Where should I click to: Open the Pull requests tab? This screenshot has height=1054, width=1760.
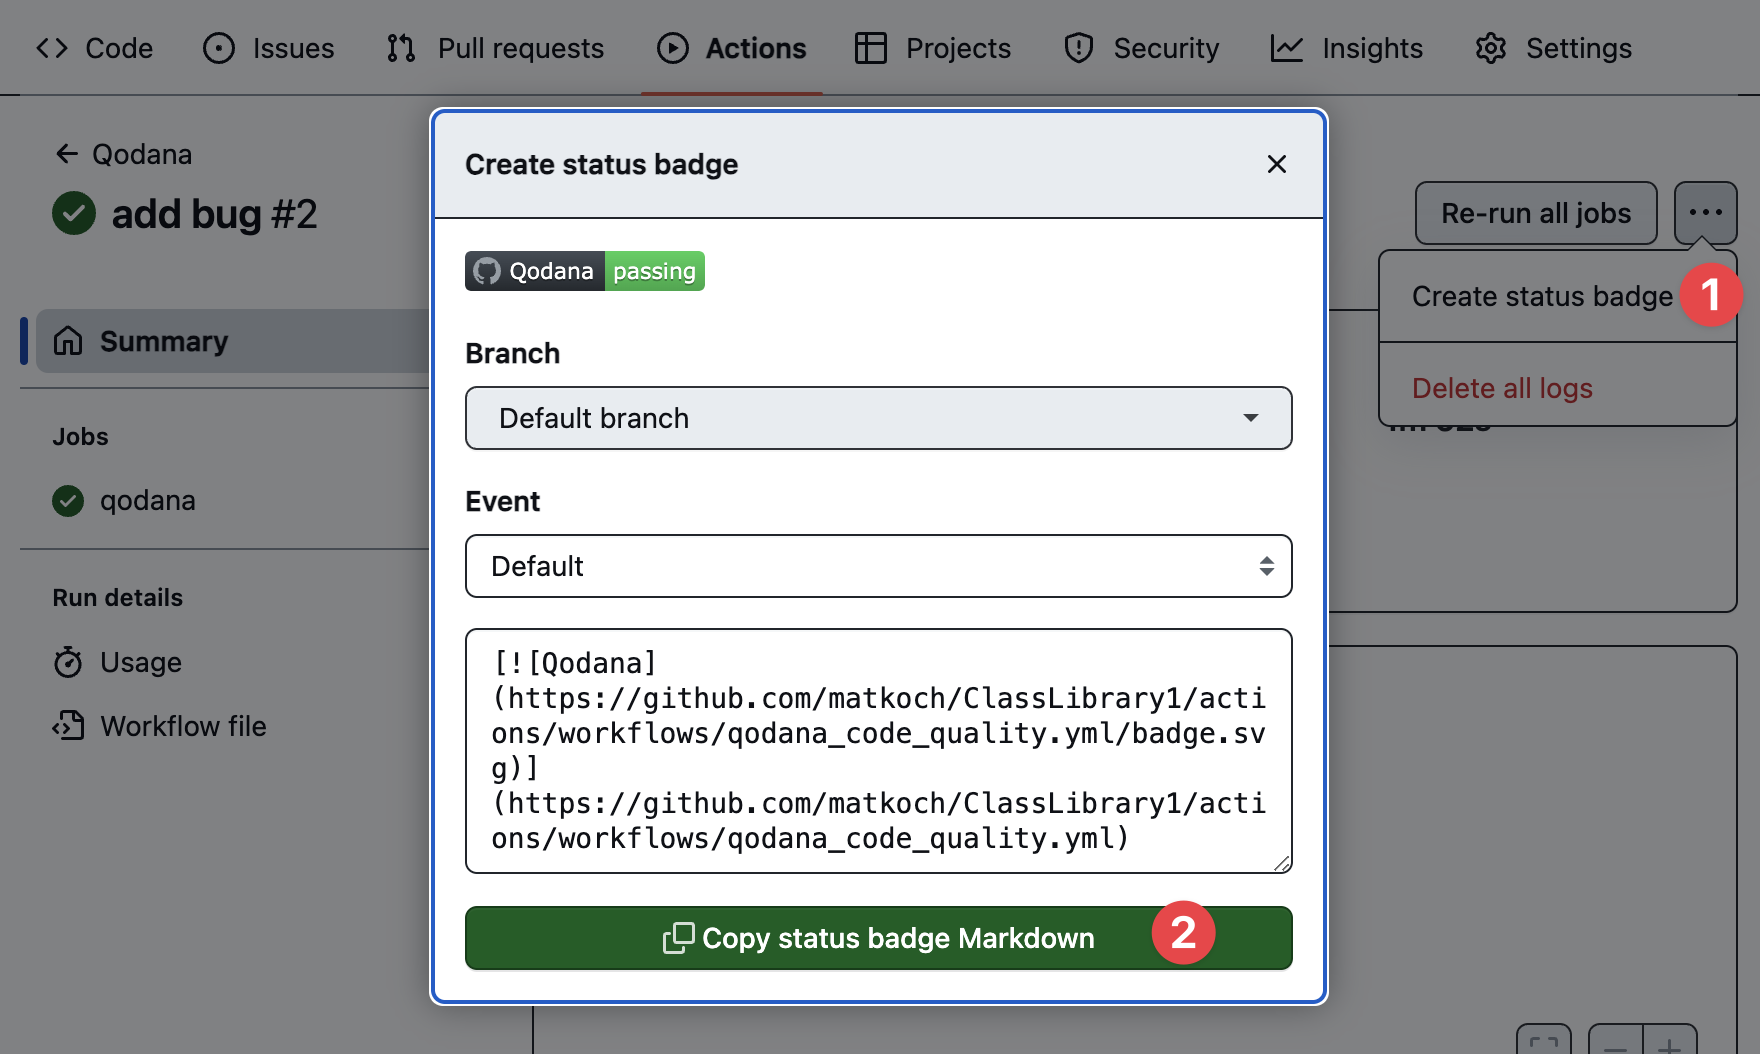pos(495,48)
